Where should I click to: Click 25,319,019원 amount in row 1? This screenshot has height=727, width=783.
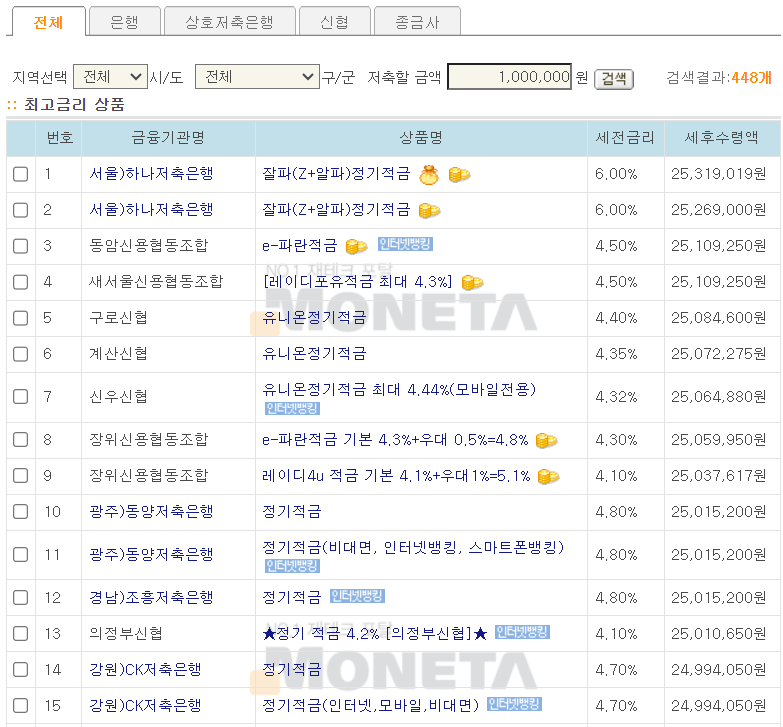[x=719, y=174]
